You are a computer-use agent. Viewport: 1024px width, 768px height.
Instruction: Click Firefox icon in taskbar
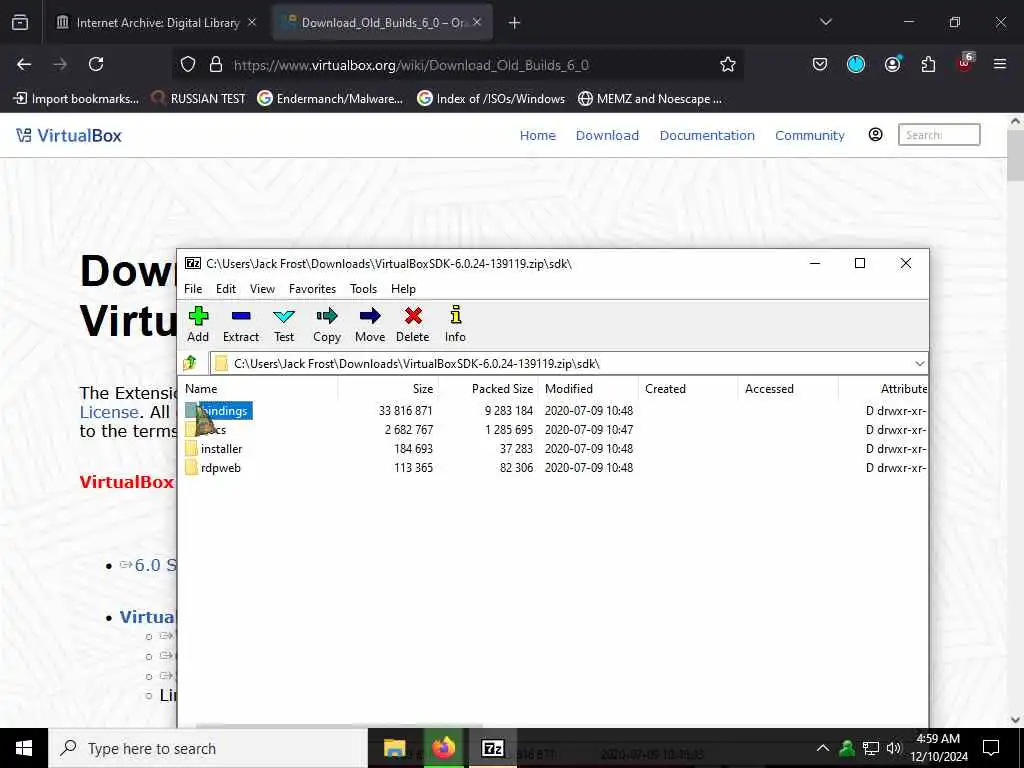click(x=443, y=748)
